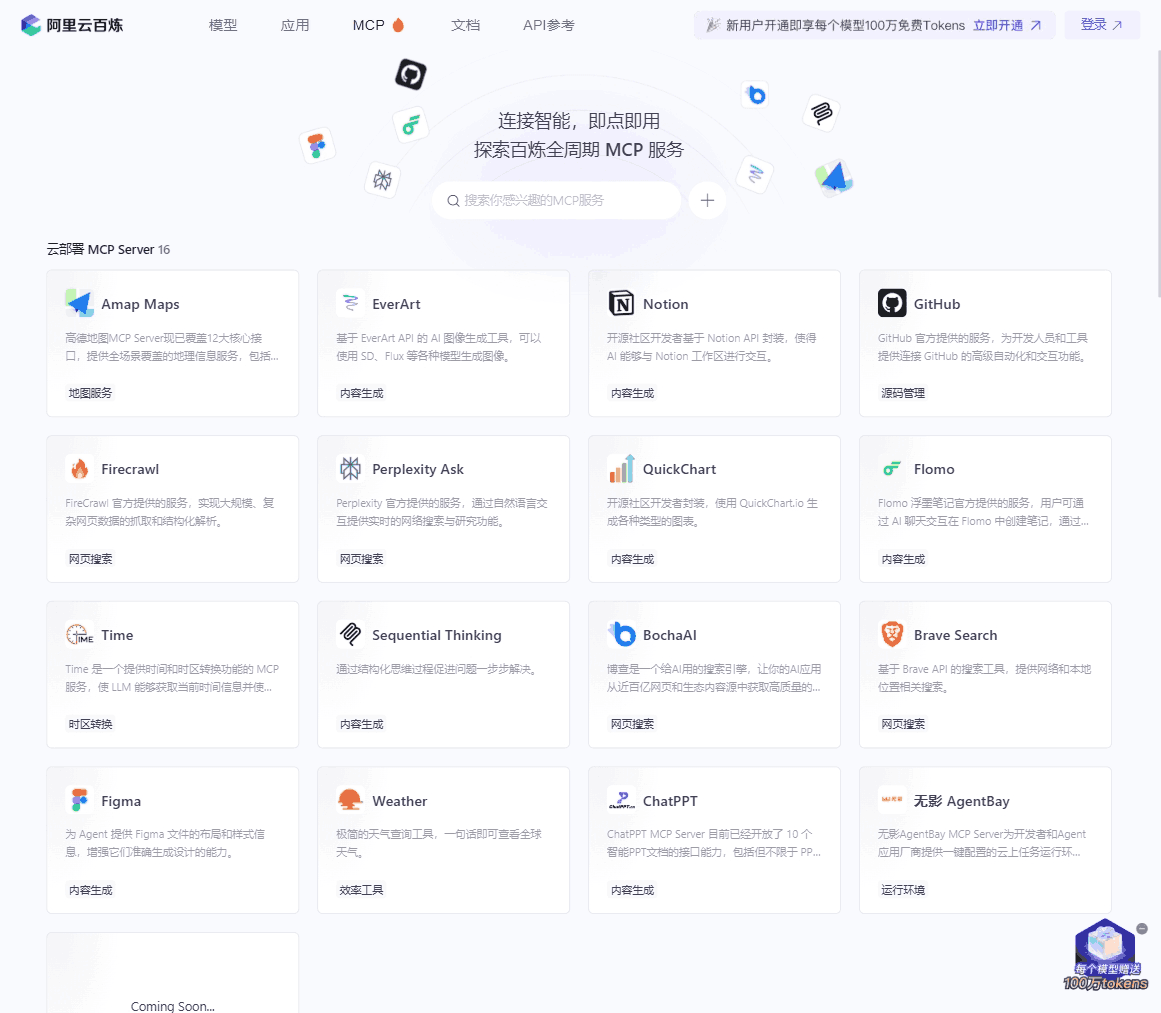Open the 应用 navigation tab
The width and height of the screenshot is (1161, 1013).
pos(295,25)
